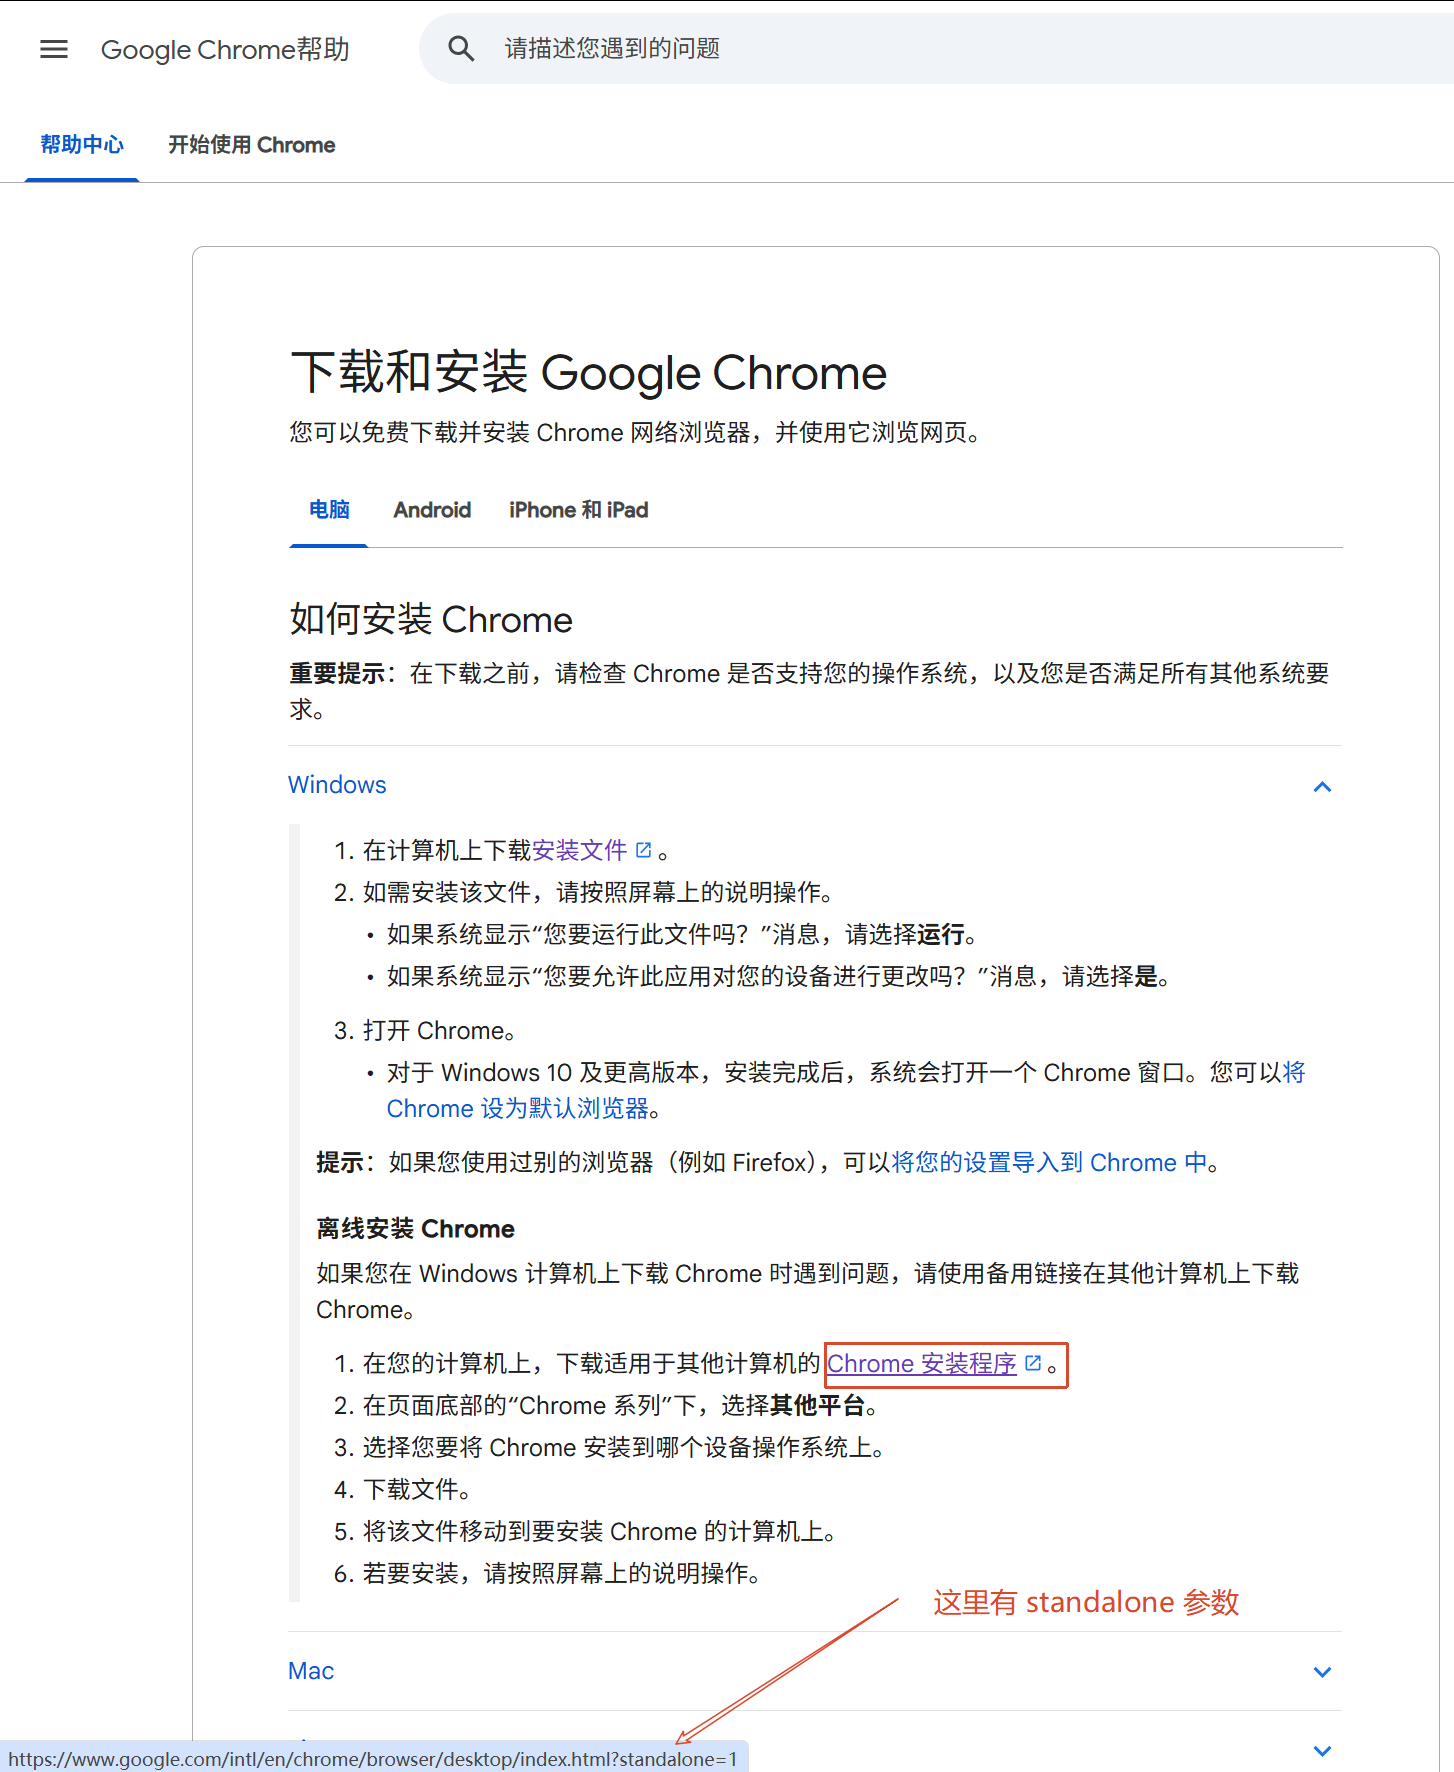
Task: Open the 安装文件 download link
Action: point(579,850)
